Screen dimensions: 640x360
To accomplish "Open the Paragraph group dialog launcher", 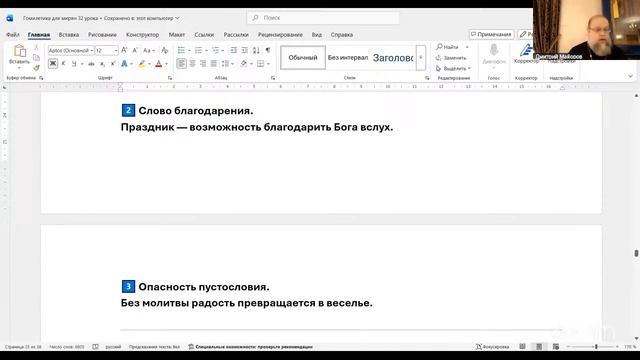I will (x=273, y=78).
